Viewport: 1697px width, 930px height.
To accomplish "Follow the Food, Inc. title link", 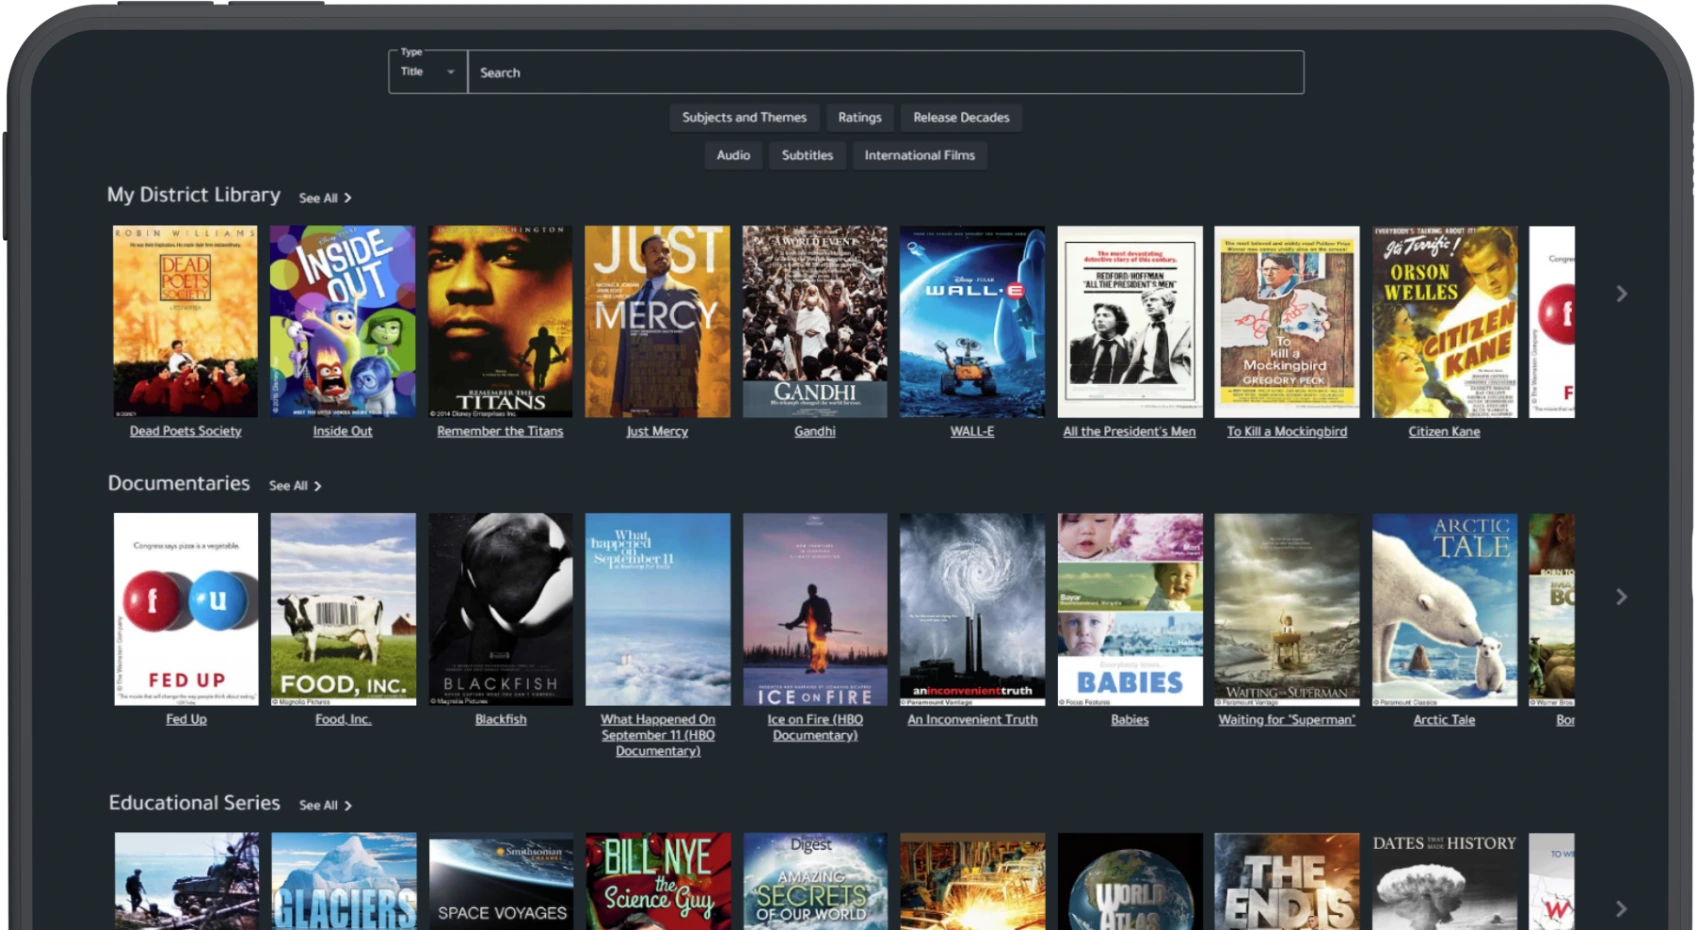I will [343, 720].
